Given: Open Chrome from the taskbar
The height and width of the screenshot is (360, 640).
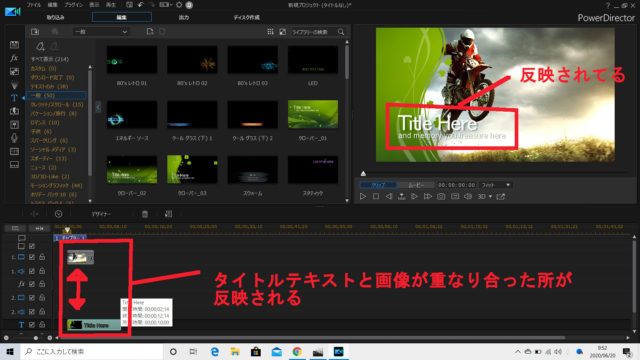Looking at the screenshot, I should [297, 351].
